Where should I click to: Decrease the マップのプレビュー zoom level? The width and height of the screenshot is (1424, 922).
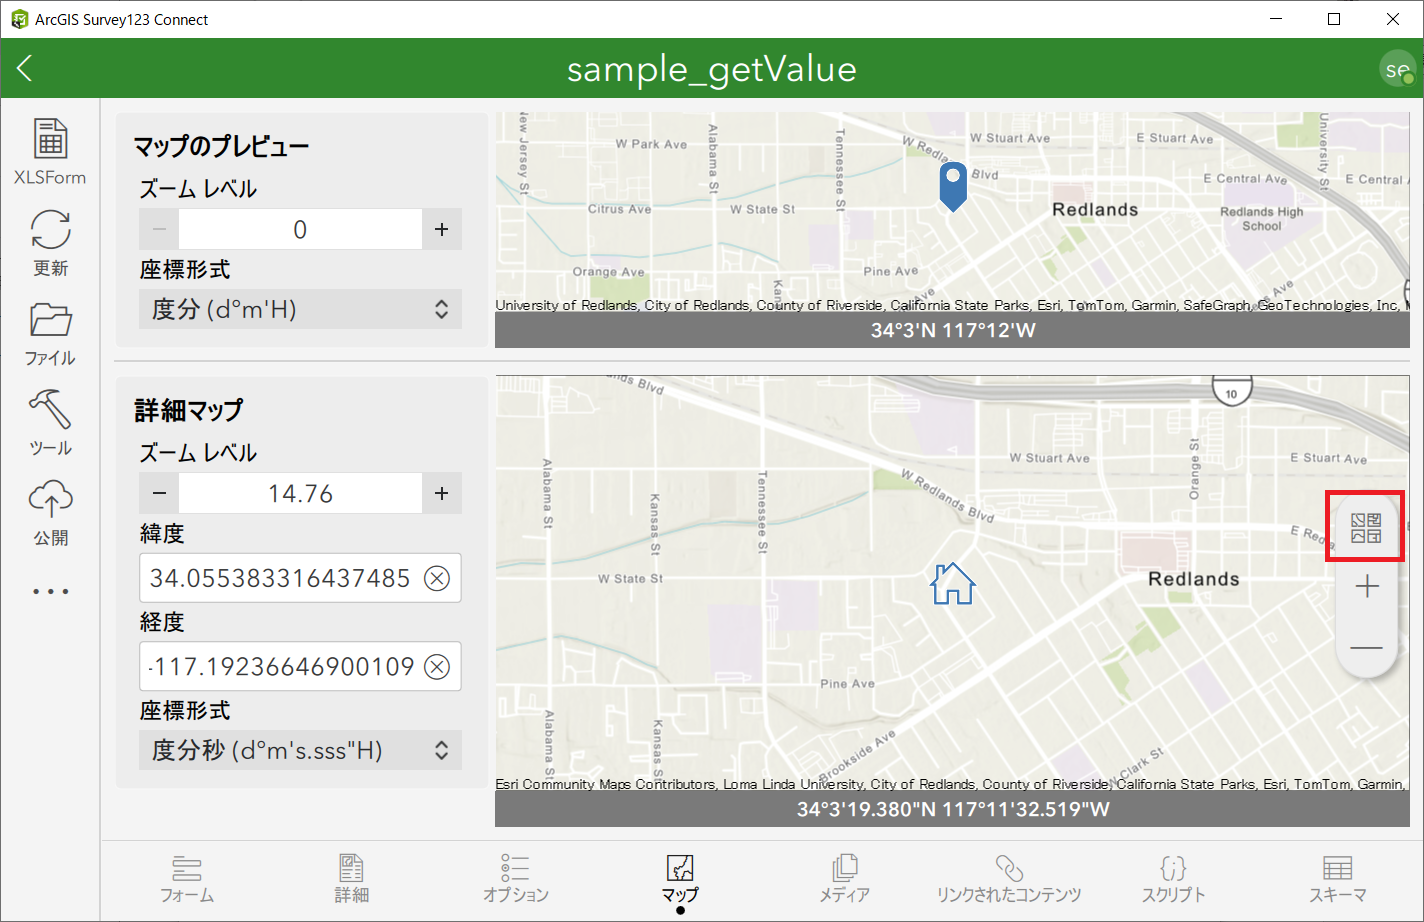[x=159, y=229]
